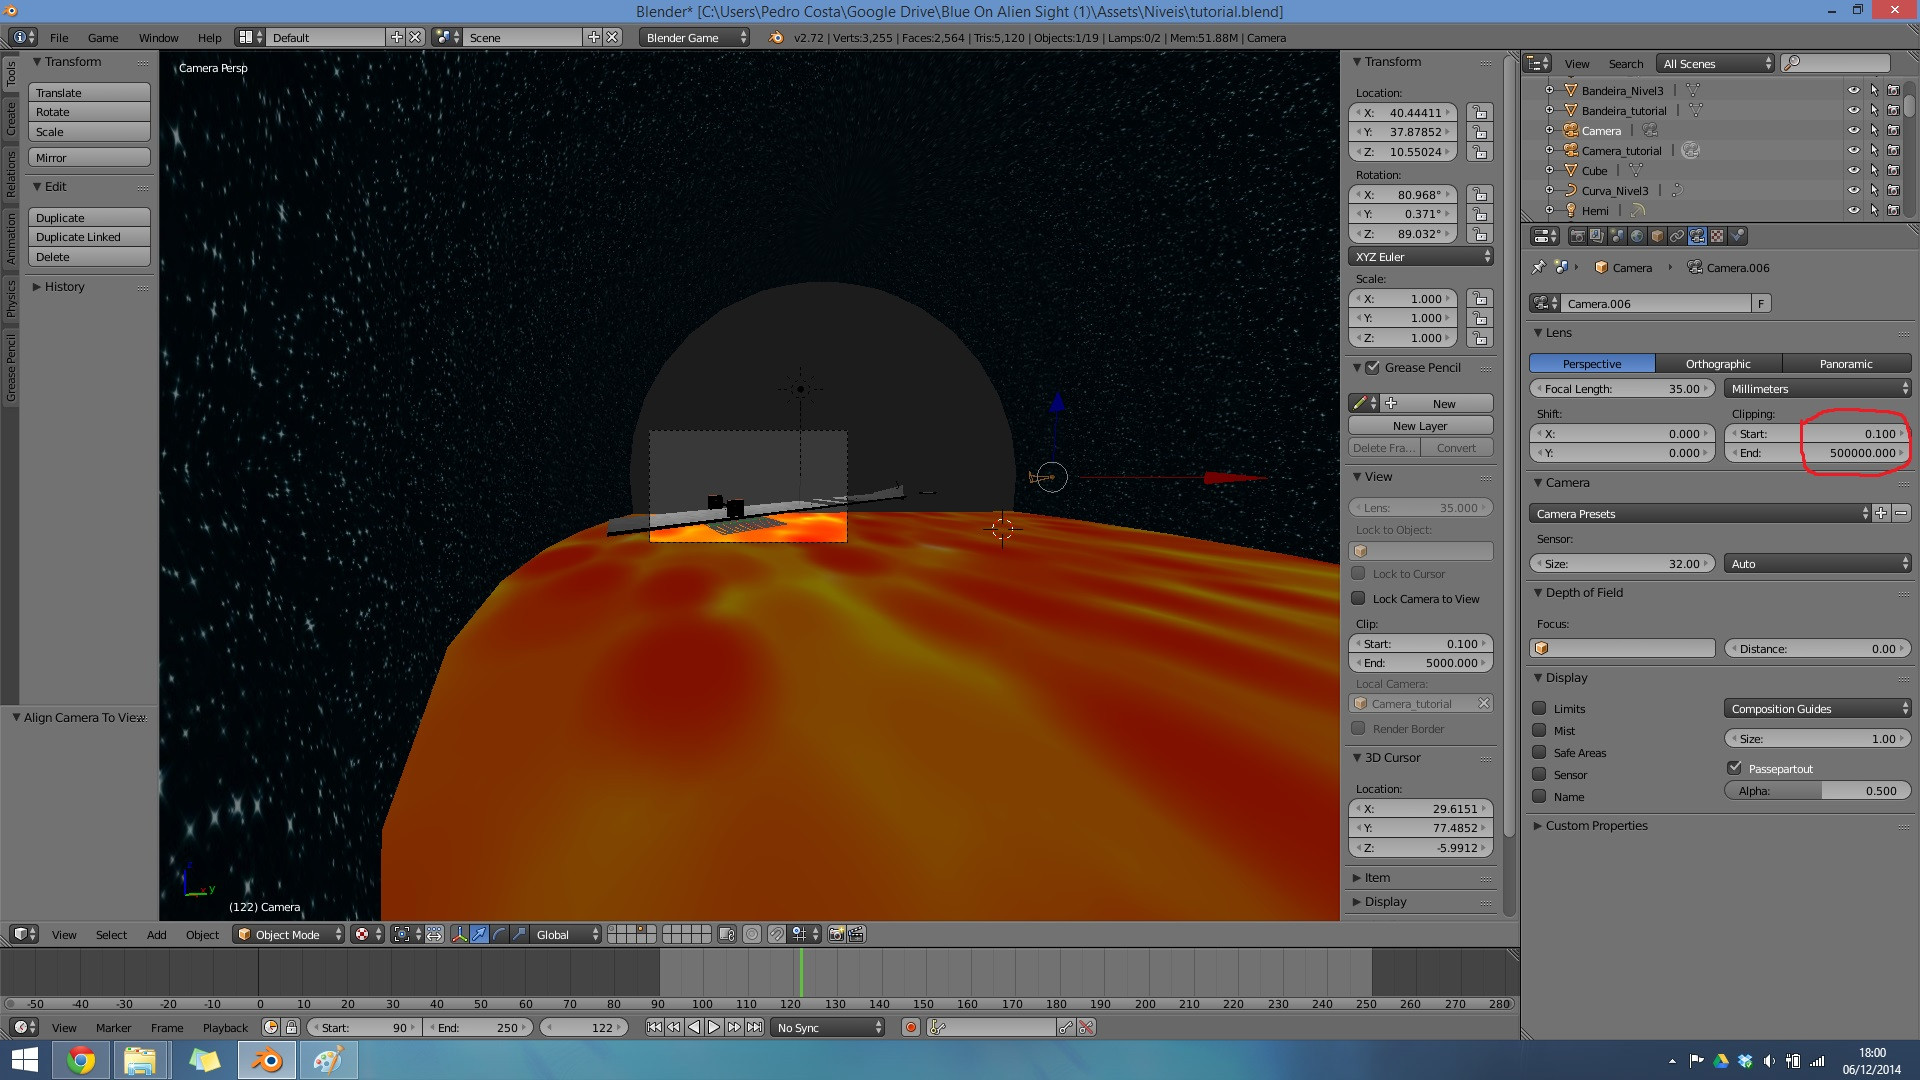Screen dimensions: 1920x1080
Task: Click the red record keyframe button
Action: (x=910, y=1027)
